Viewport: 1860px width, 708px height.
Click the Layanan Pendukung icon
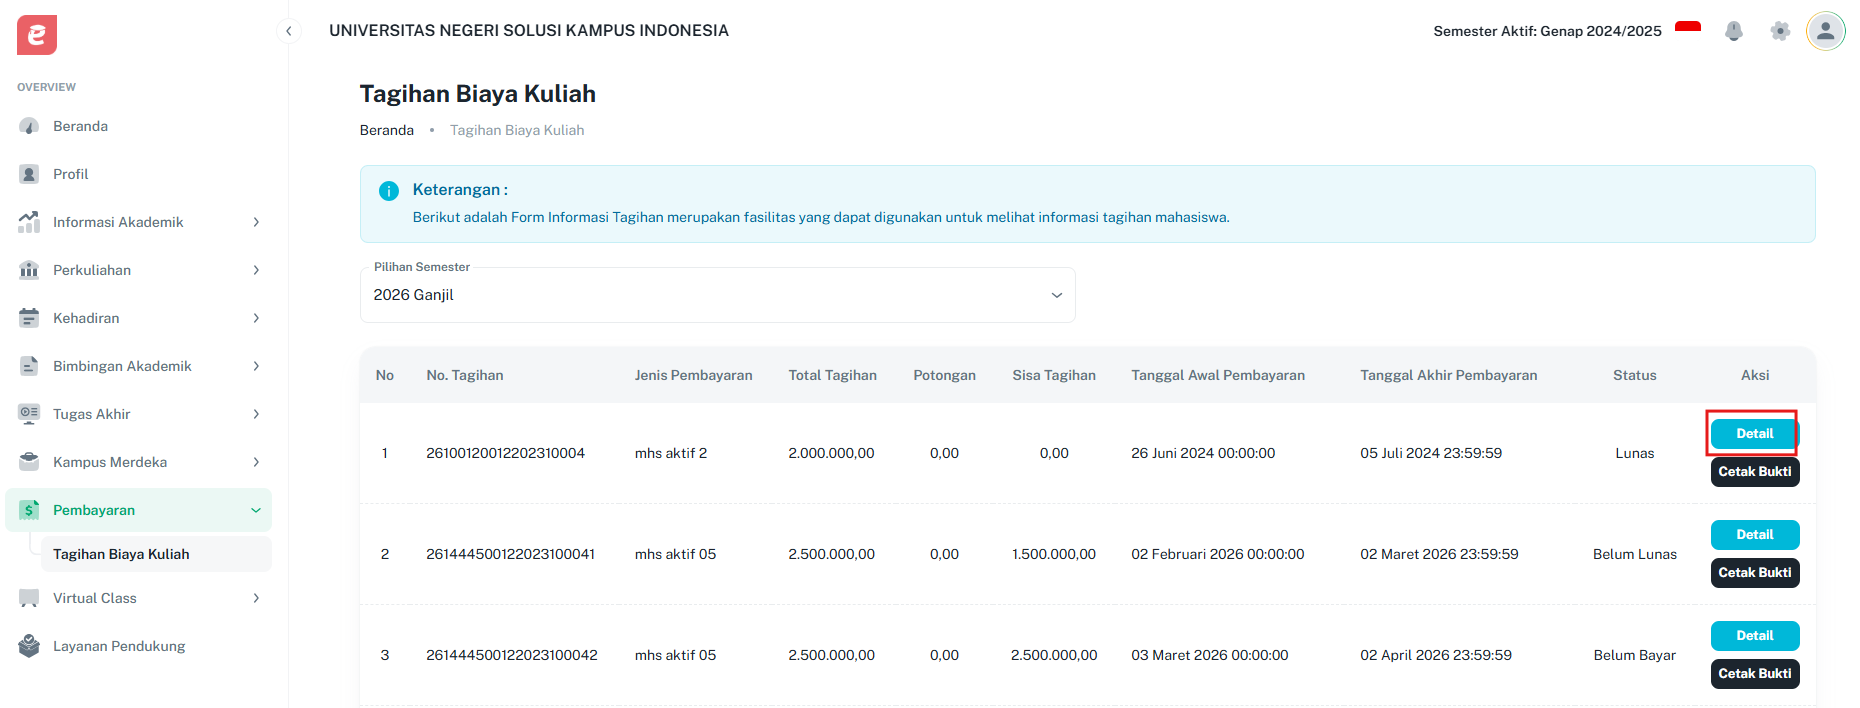[x=29, y=646]
